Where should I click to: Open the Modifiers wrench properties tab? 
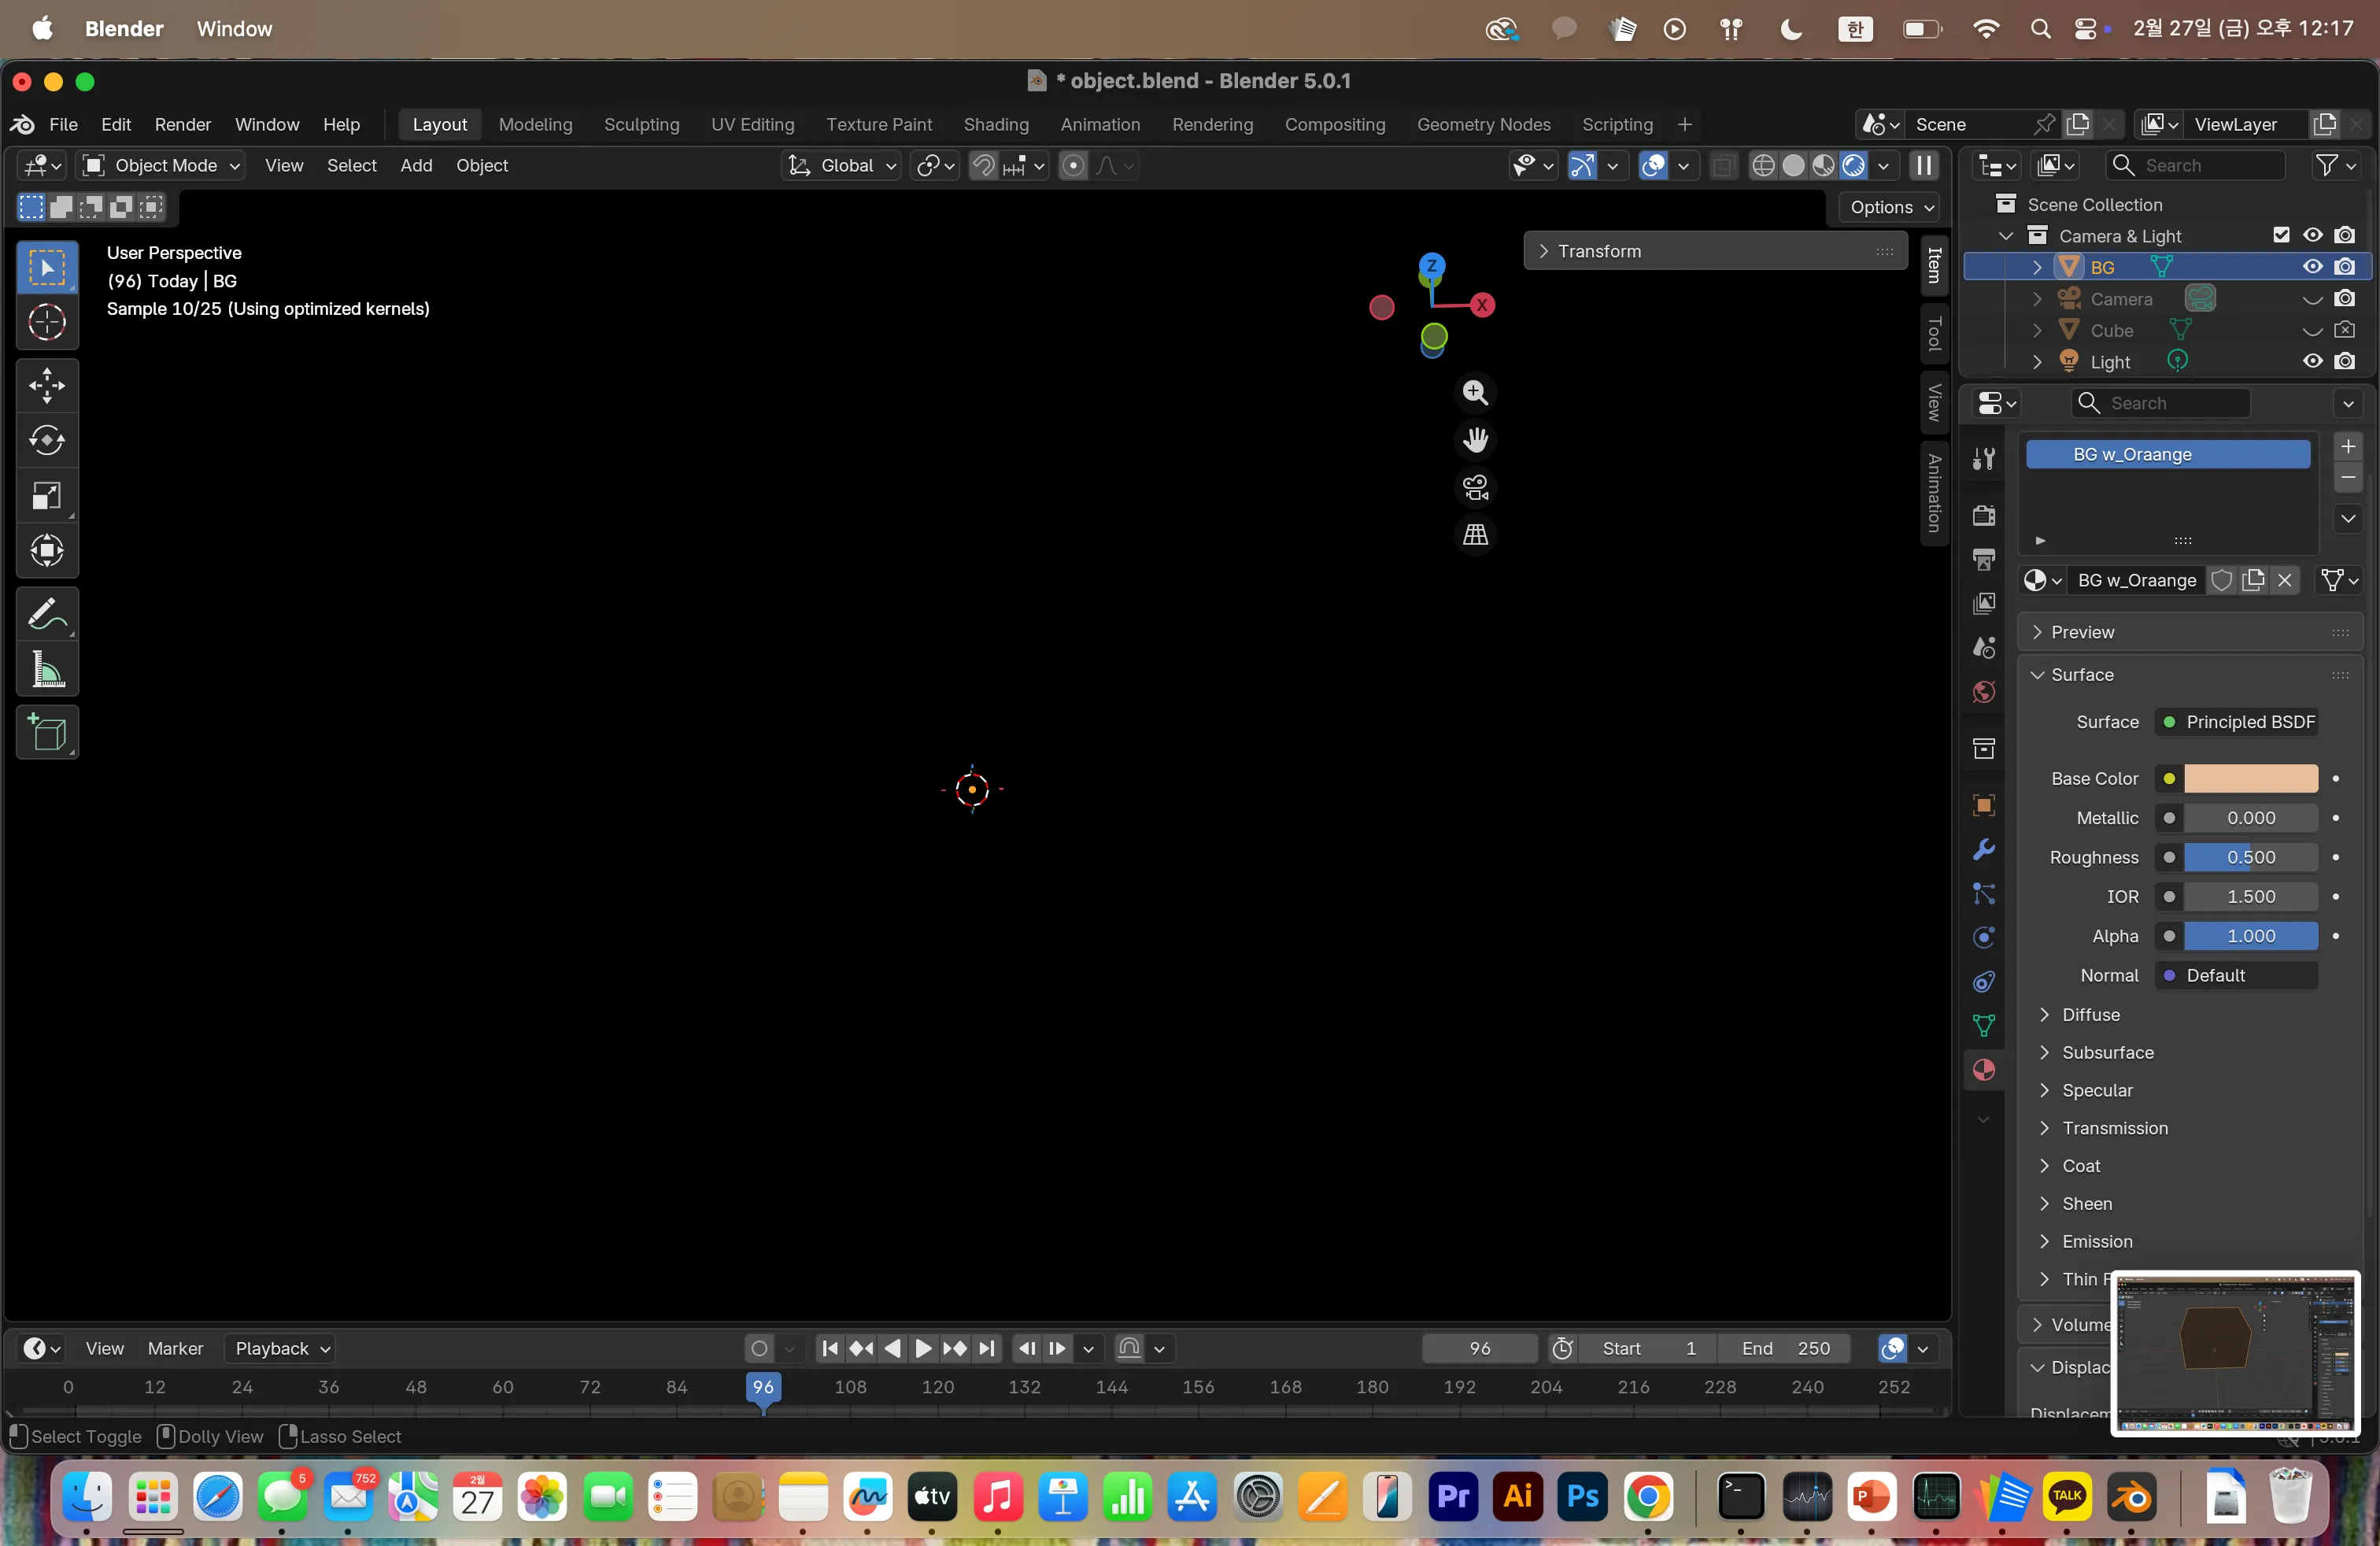pyautogui.click(x=1984, y=849)
